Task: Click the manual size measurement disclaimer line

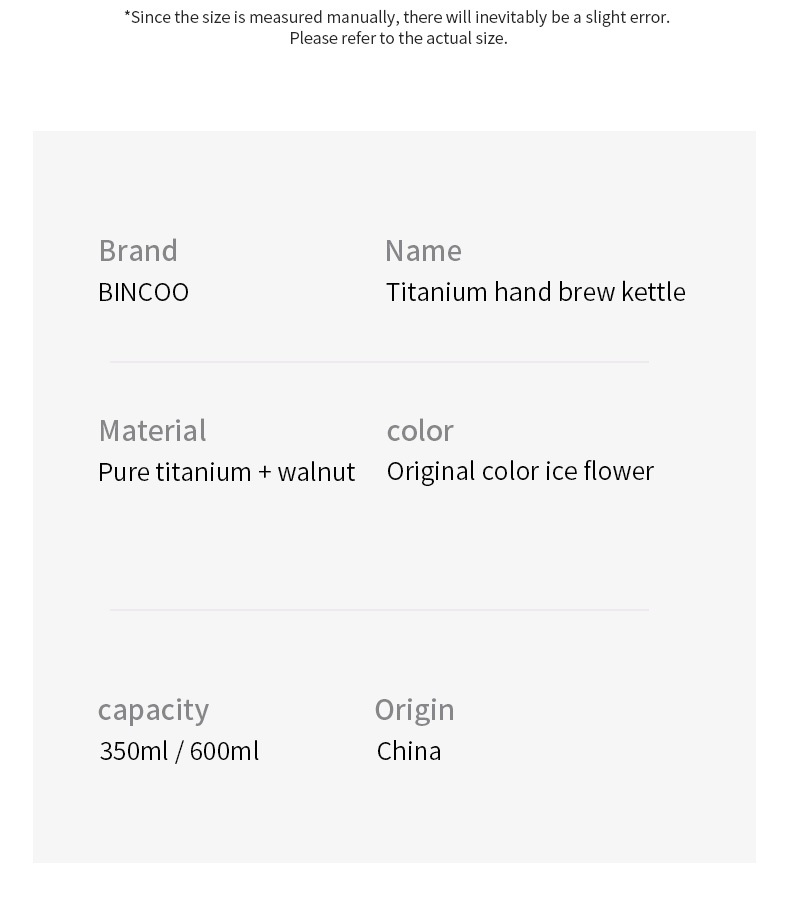Action: tap(397, 17)
